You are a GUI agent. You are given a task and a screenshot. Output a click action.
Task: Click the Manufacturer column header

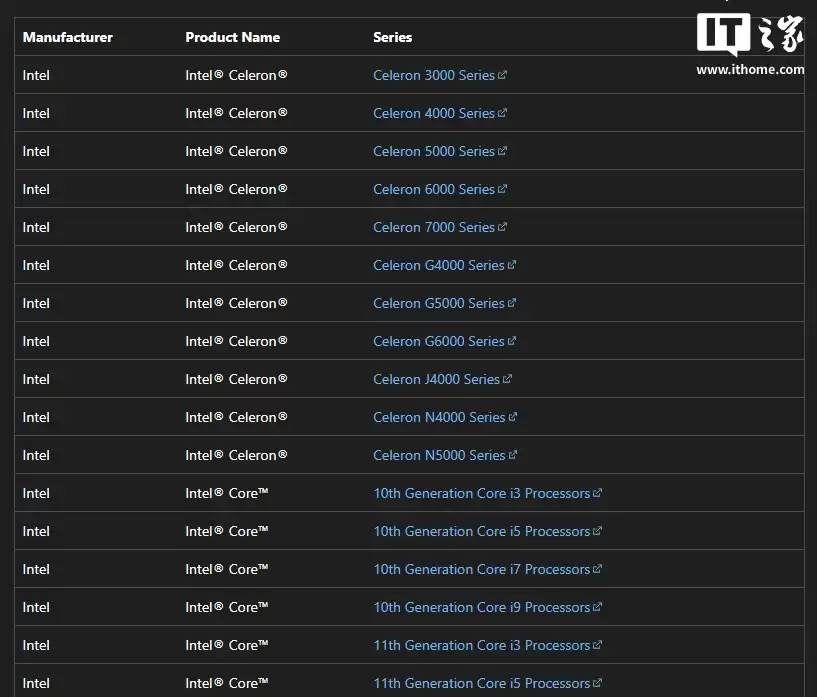pos(67,37)
